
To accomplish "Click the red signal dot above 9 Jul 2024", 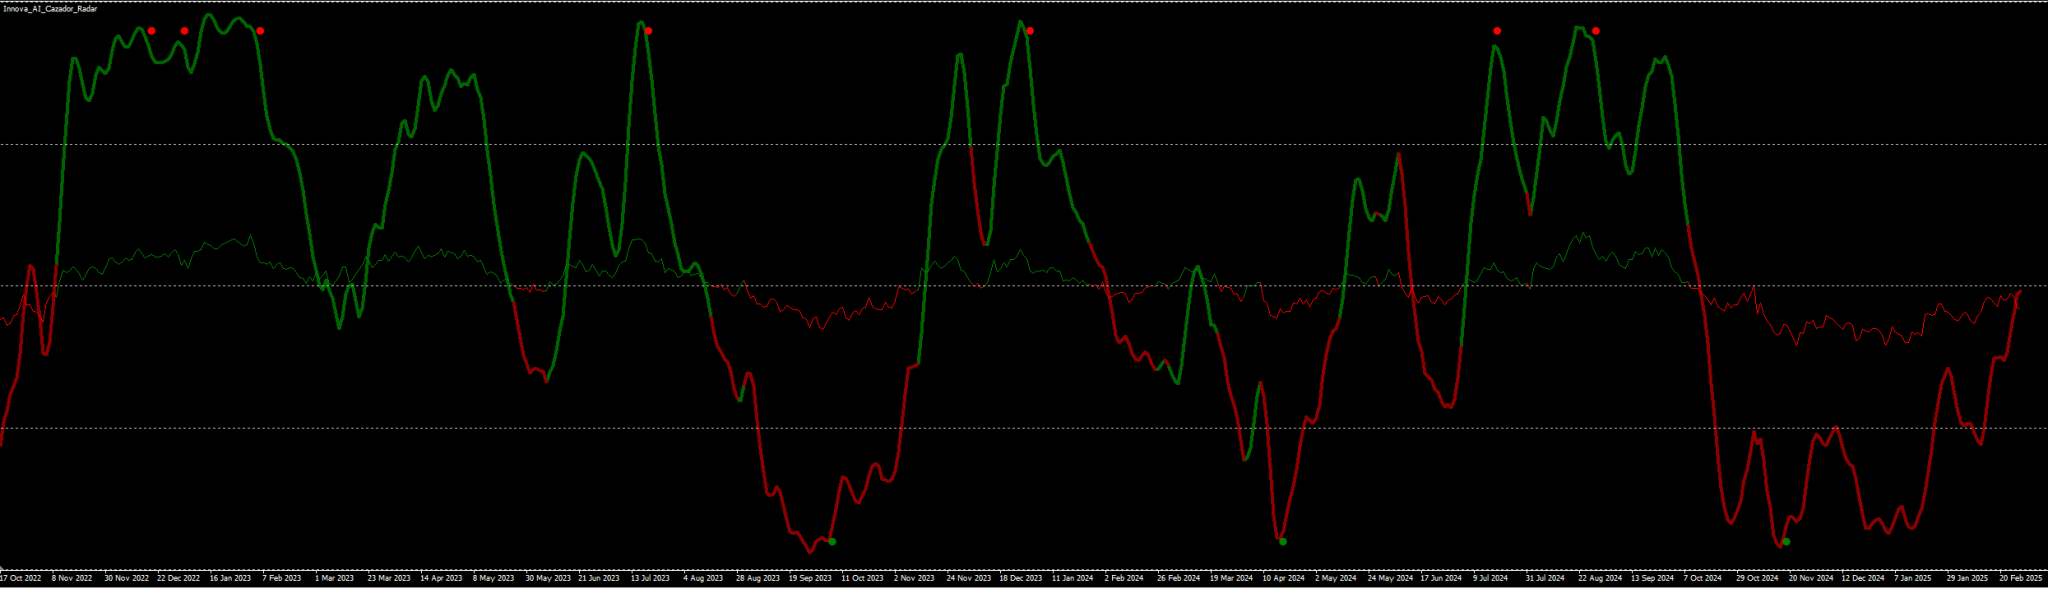I will tap(1497, 31).
